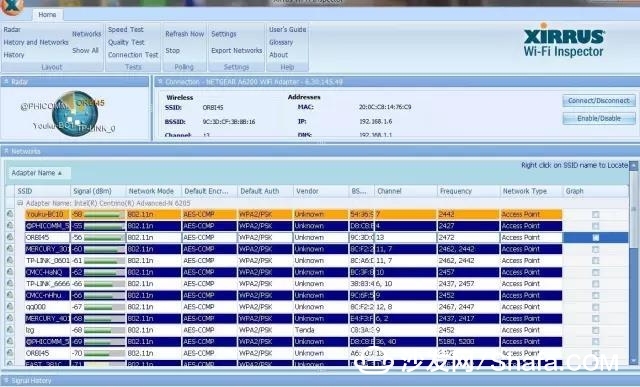The image size is (640, 387).
Task: Open Settings from the ribbon
Action: click(224, 34)
